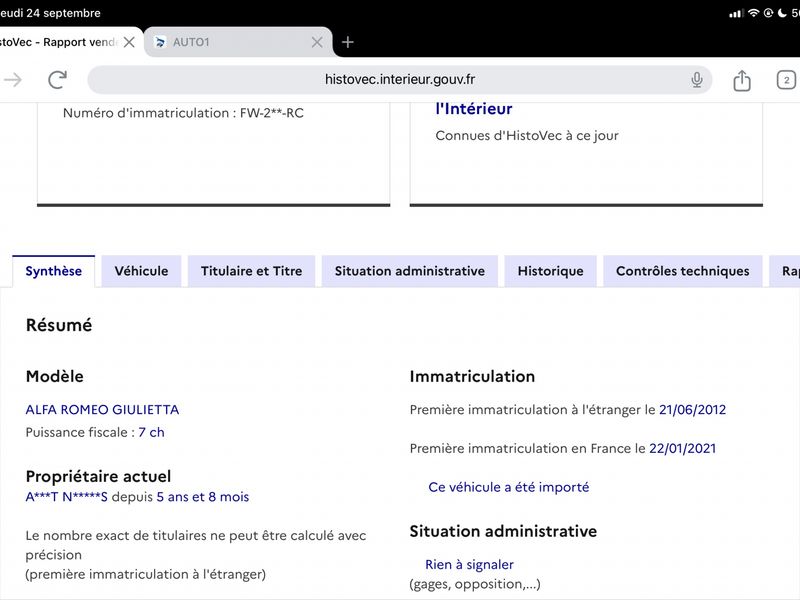
Task: Select the Contrôles techniques tab
Action: [x=683, y=271]
